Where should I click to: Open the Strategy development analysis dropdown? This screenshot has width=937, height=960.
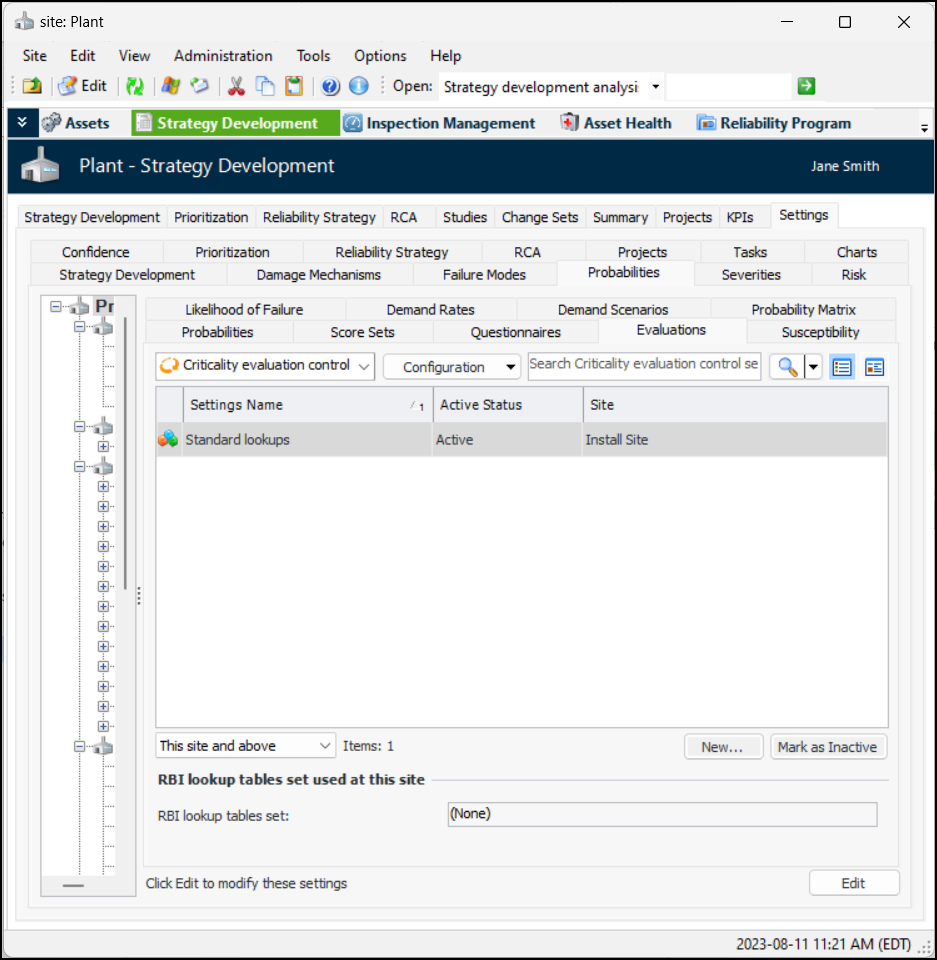tap(655, 87)
